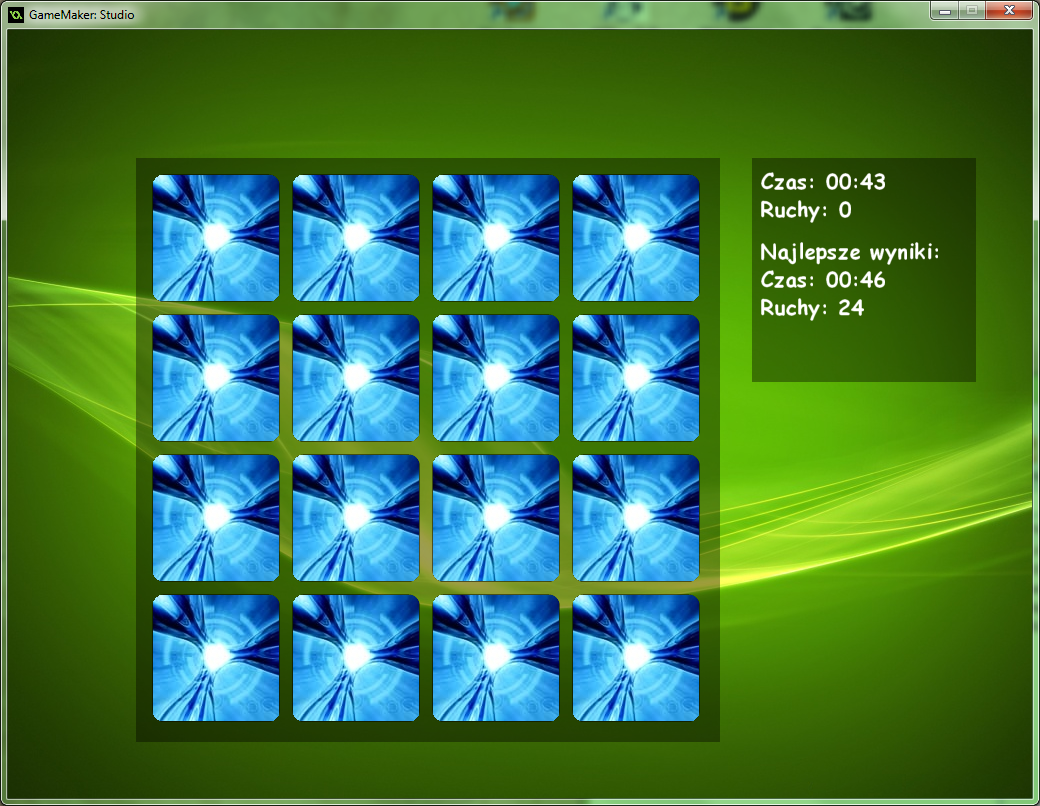Image resolution: width=1040 pixels, height=806 pixels.
Task: Reveal the last card in the third row
Action: [636, 518]
